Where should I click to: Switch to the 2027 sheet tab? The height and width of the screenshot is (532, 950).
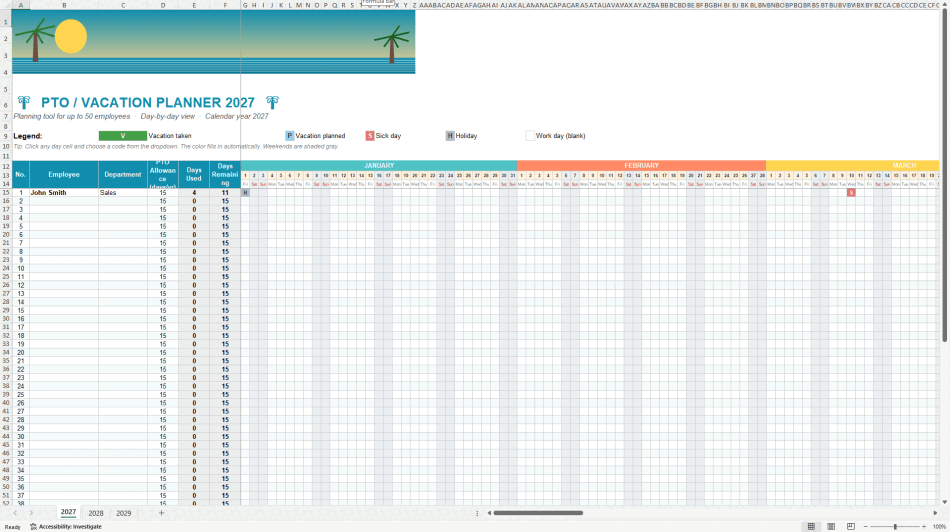68,513
